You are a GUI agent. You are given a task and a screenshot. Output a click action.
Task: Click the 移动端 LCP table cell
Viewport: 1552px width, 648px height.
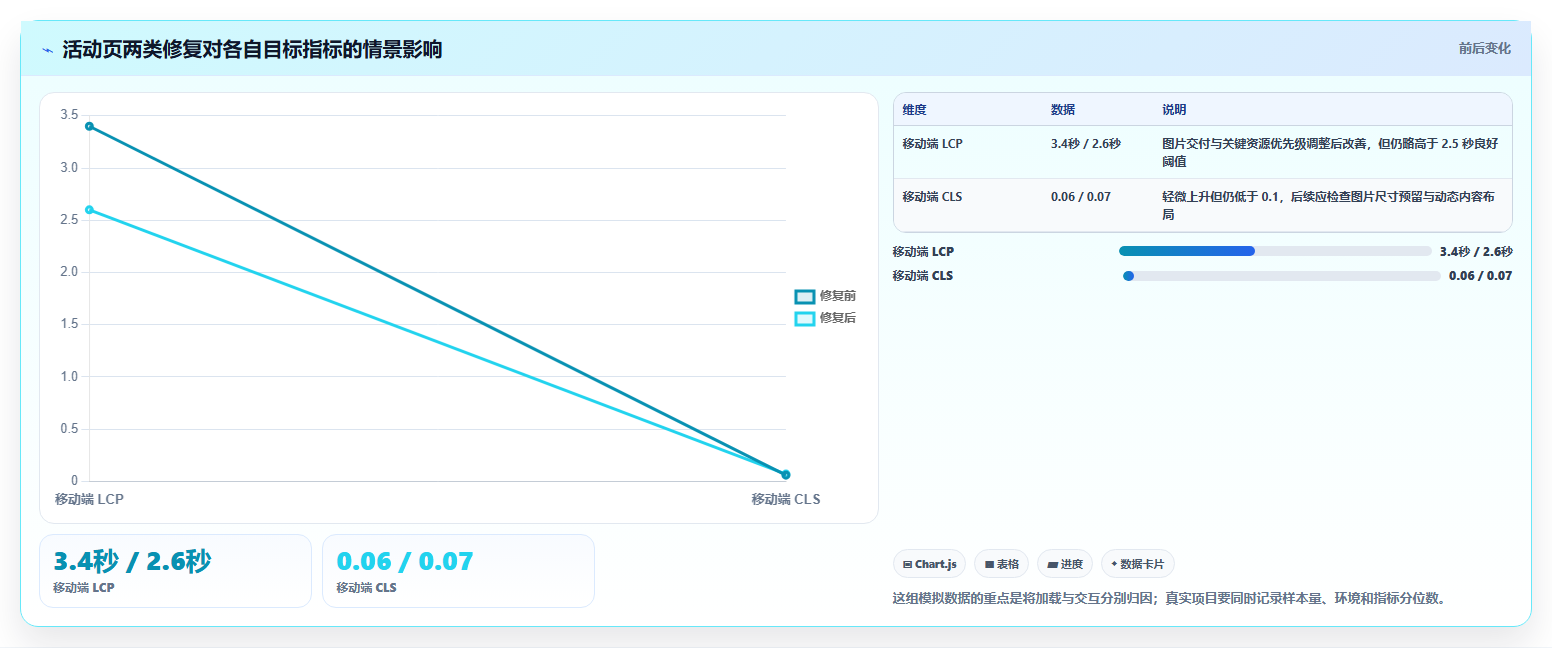(x=932, y=144)
